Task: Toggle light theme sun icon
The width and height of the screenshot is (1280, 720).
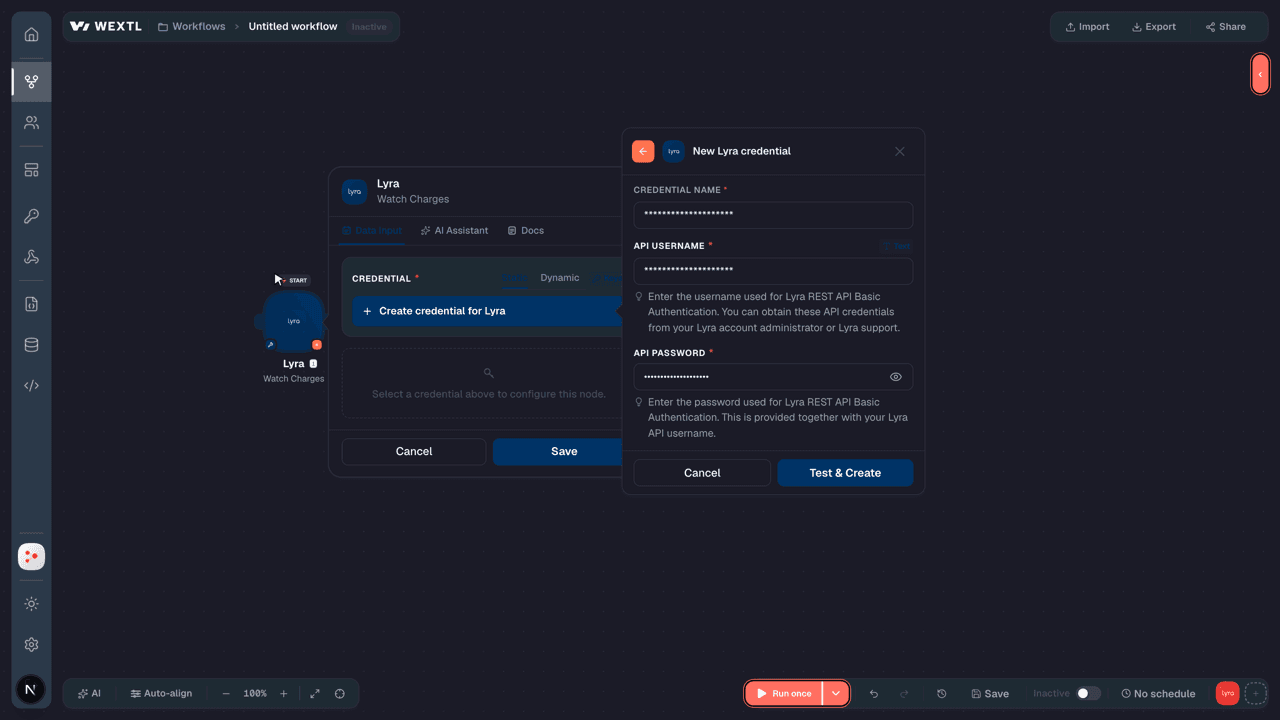Action: [x=31, y=604]
